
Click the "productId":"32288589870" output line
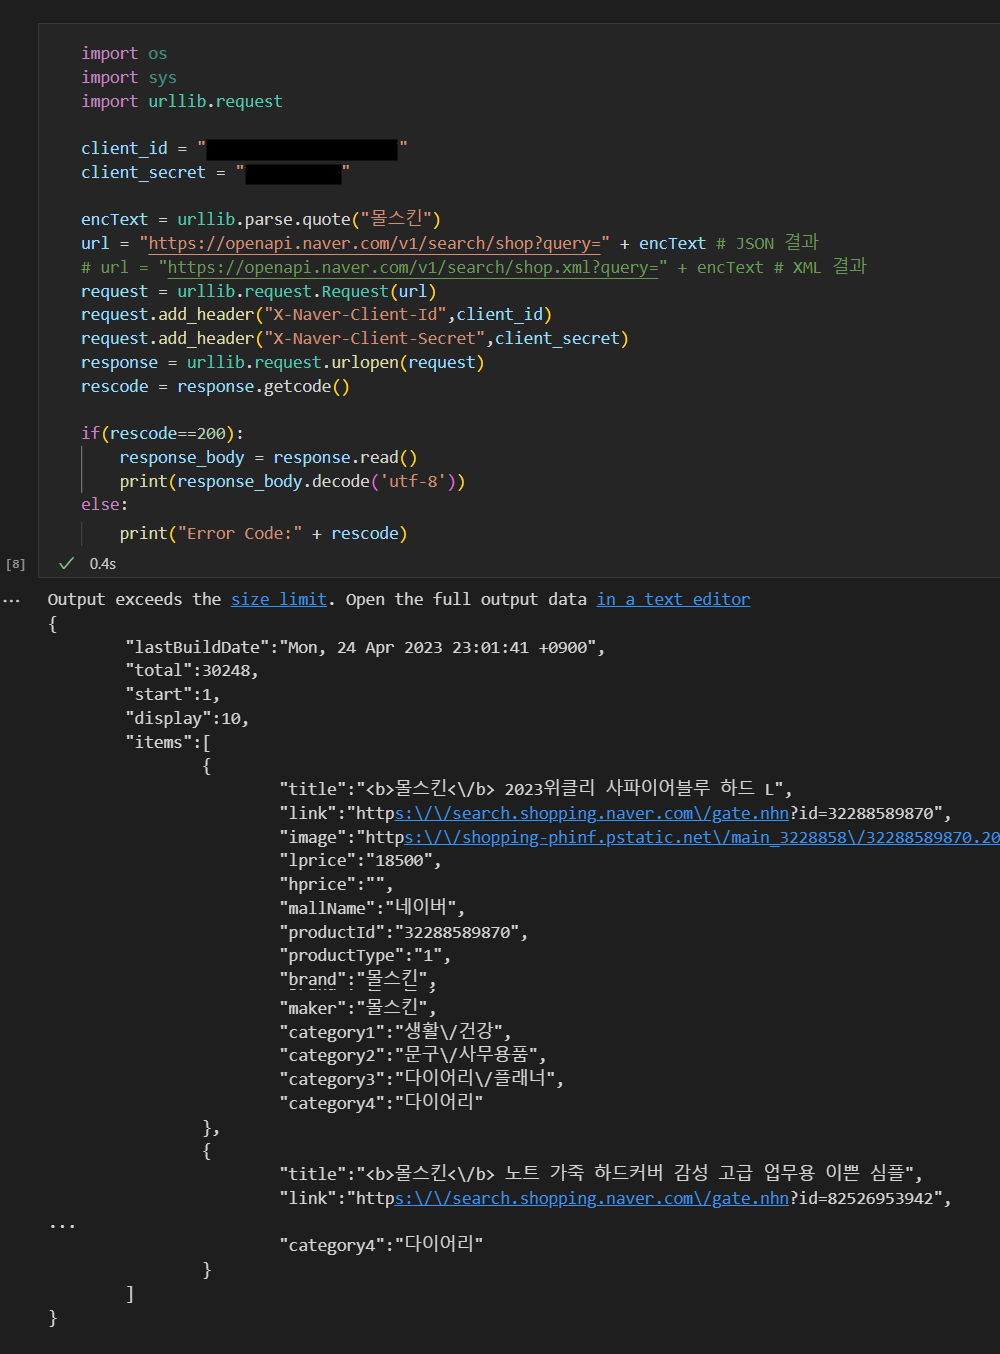click(x=403, y=932)
